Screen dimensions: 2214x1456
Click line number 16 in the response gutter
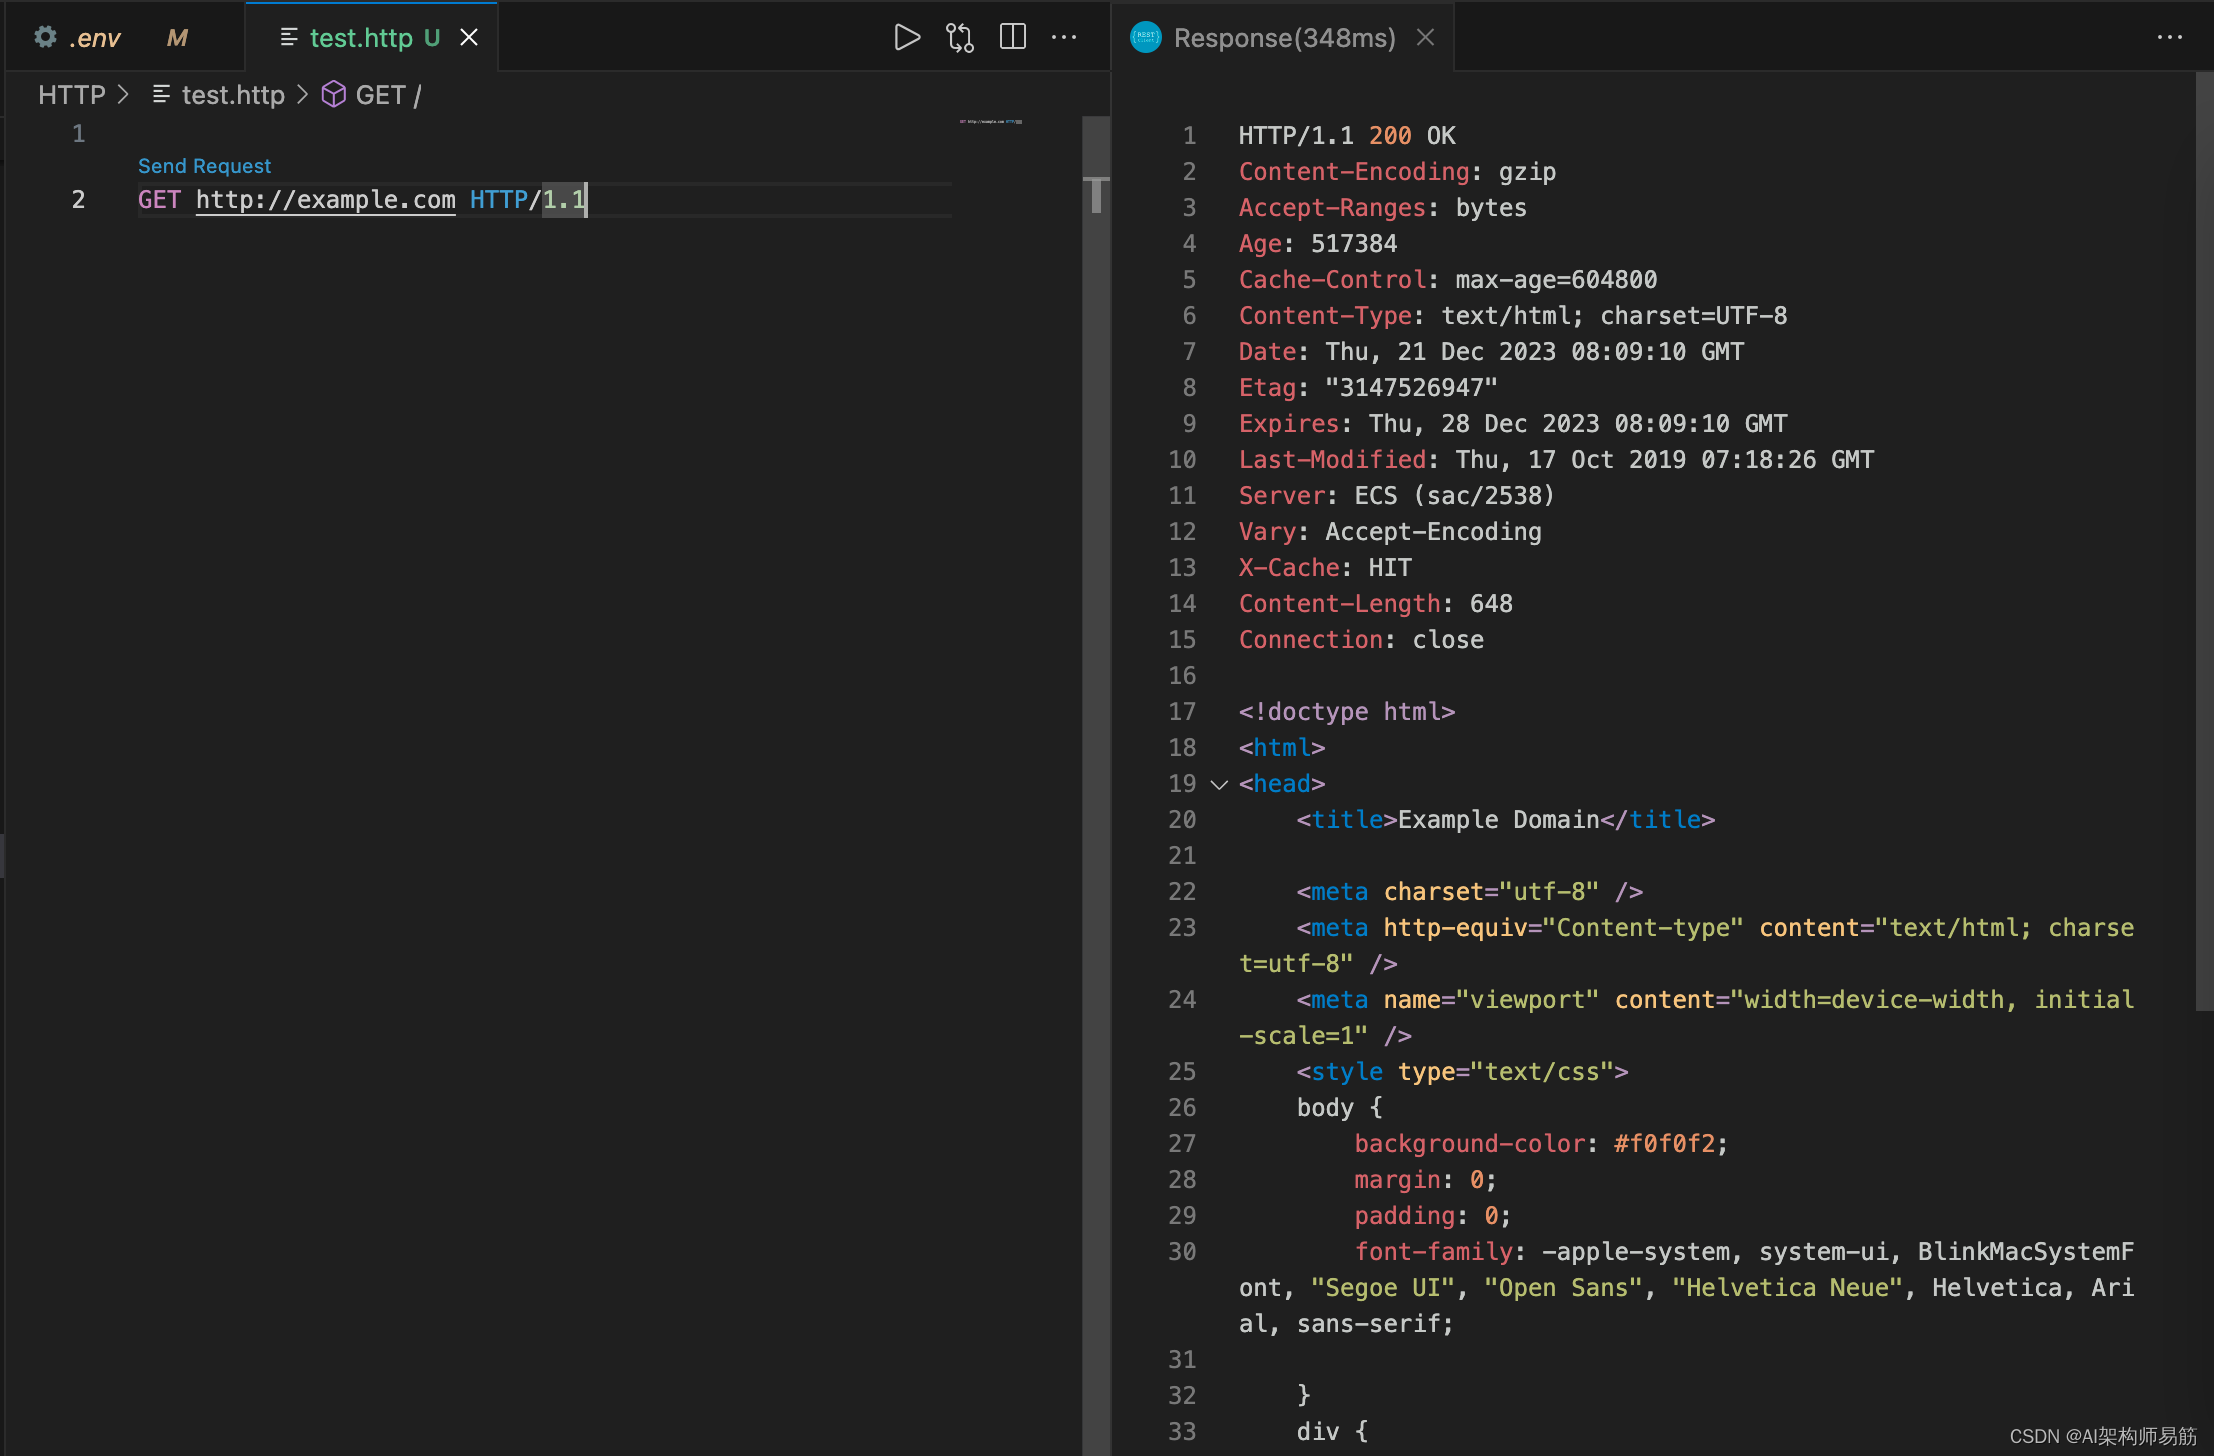(x=1182, y=676)
